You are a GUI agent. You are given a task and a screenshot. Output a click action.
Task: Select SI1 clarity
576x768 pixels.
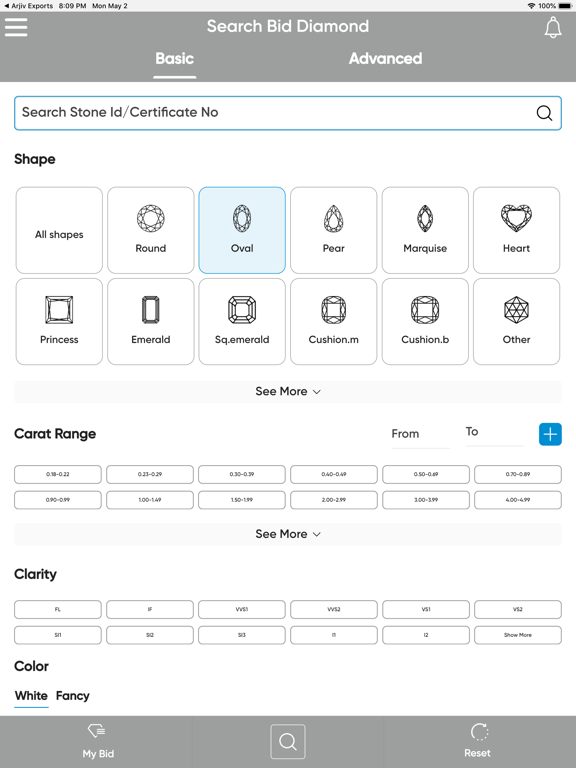point(58,635)
